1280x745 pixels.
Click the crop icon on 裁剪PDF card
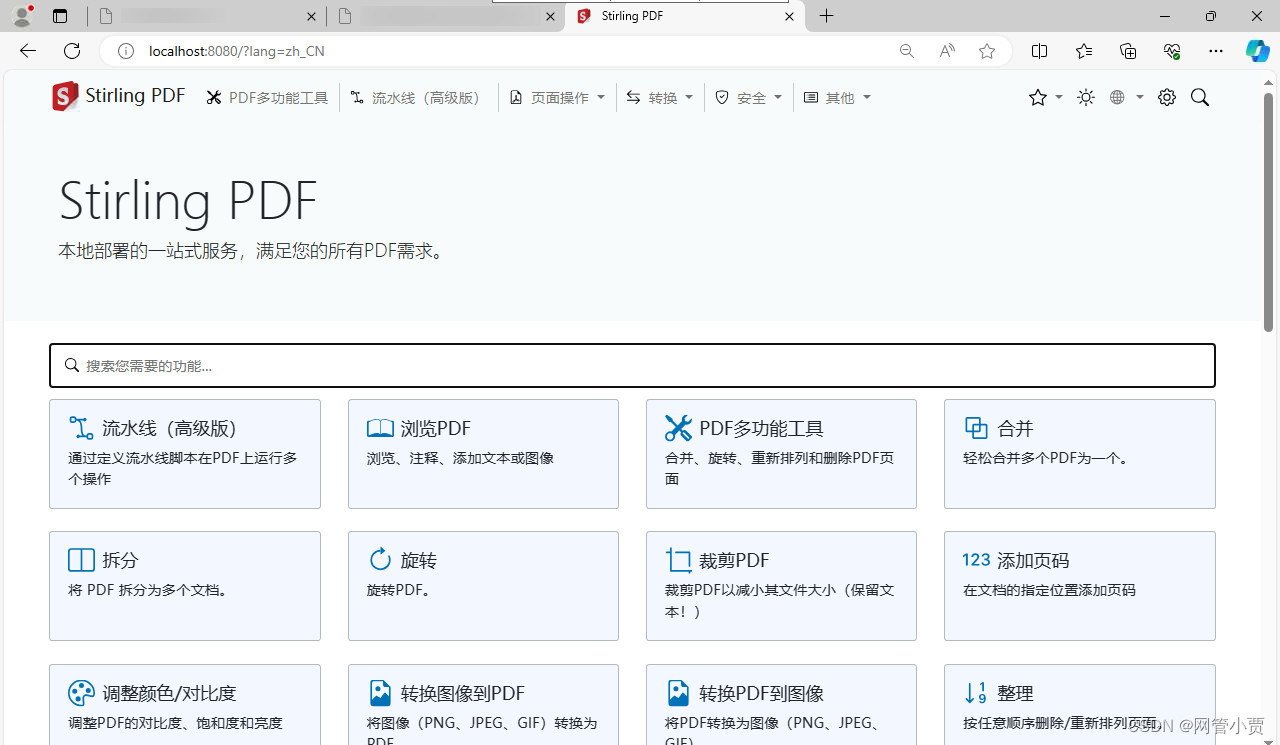(x=678, y=560)
